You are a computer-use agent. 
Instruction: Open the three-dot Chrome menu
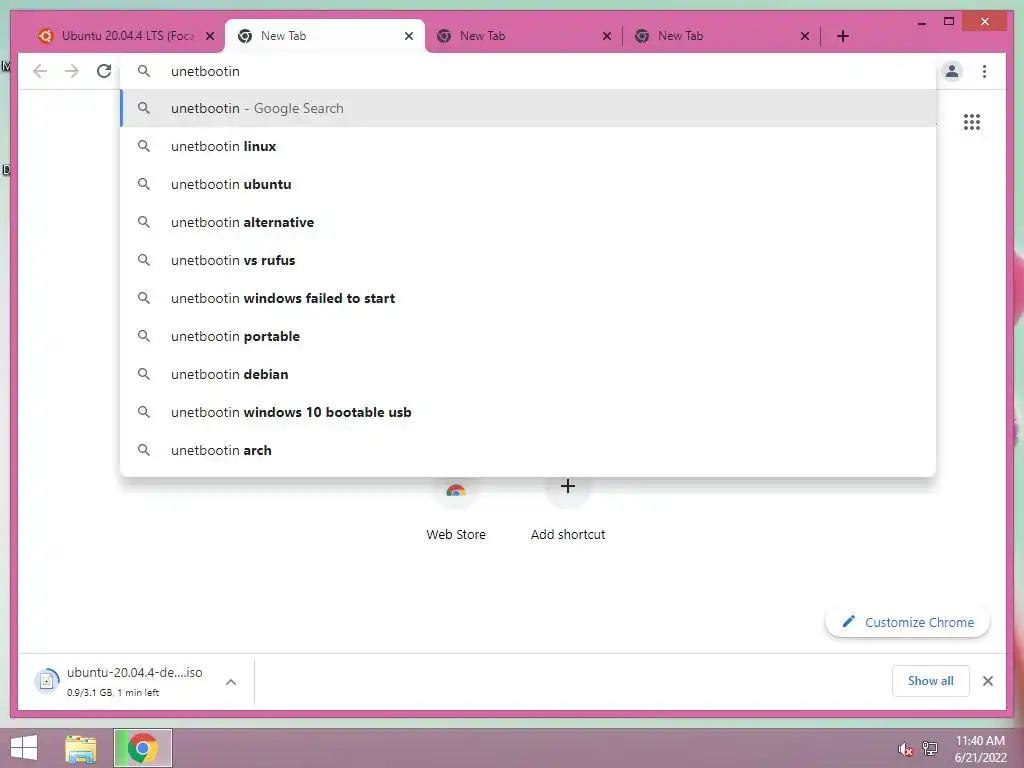click(x=984, y=71)
